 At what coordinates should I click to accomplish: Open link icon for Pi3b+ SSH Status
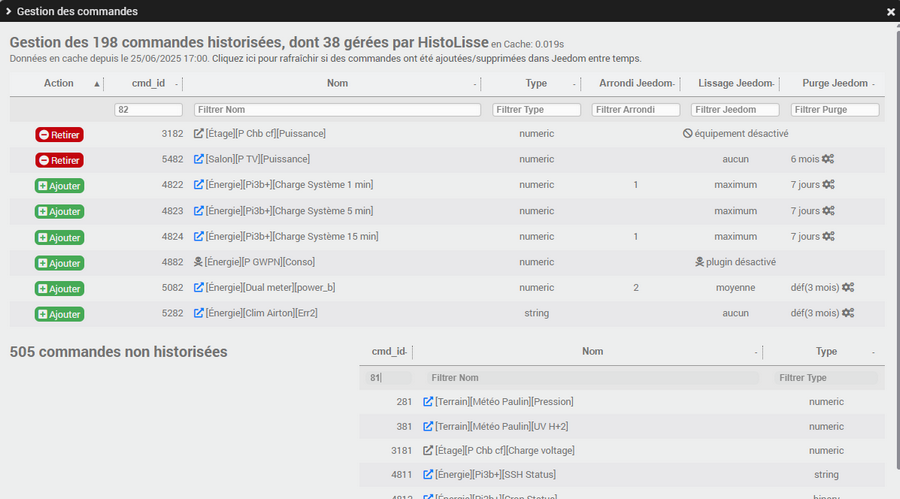429,474
